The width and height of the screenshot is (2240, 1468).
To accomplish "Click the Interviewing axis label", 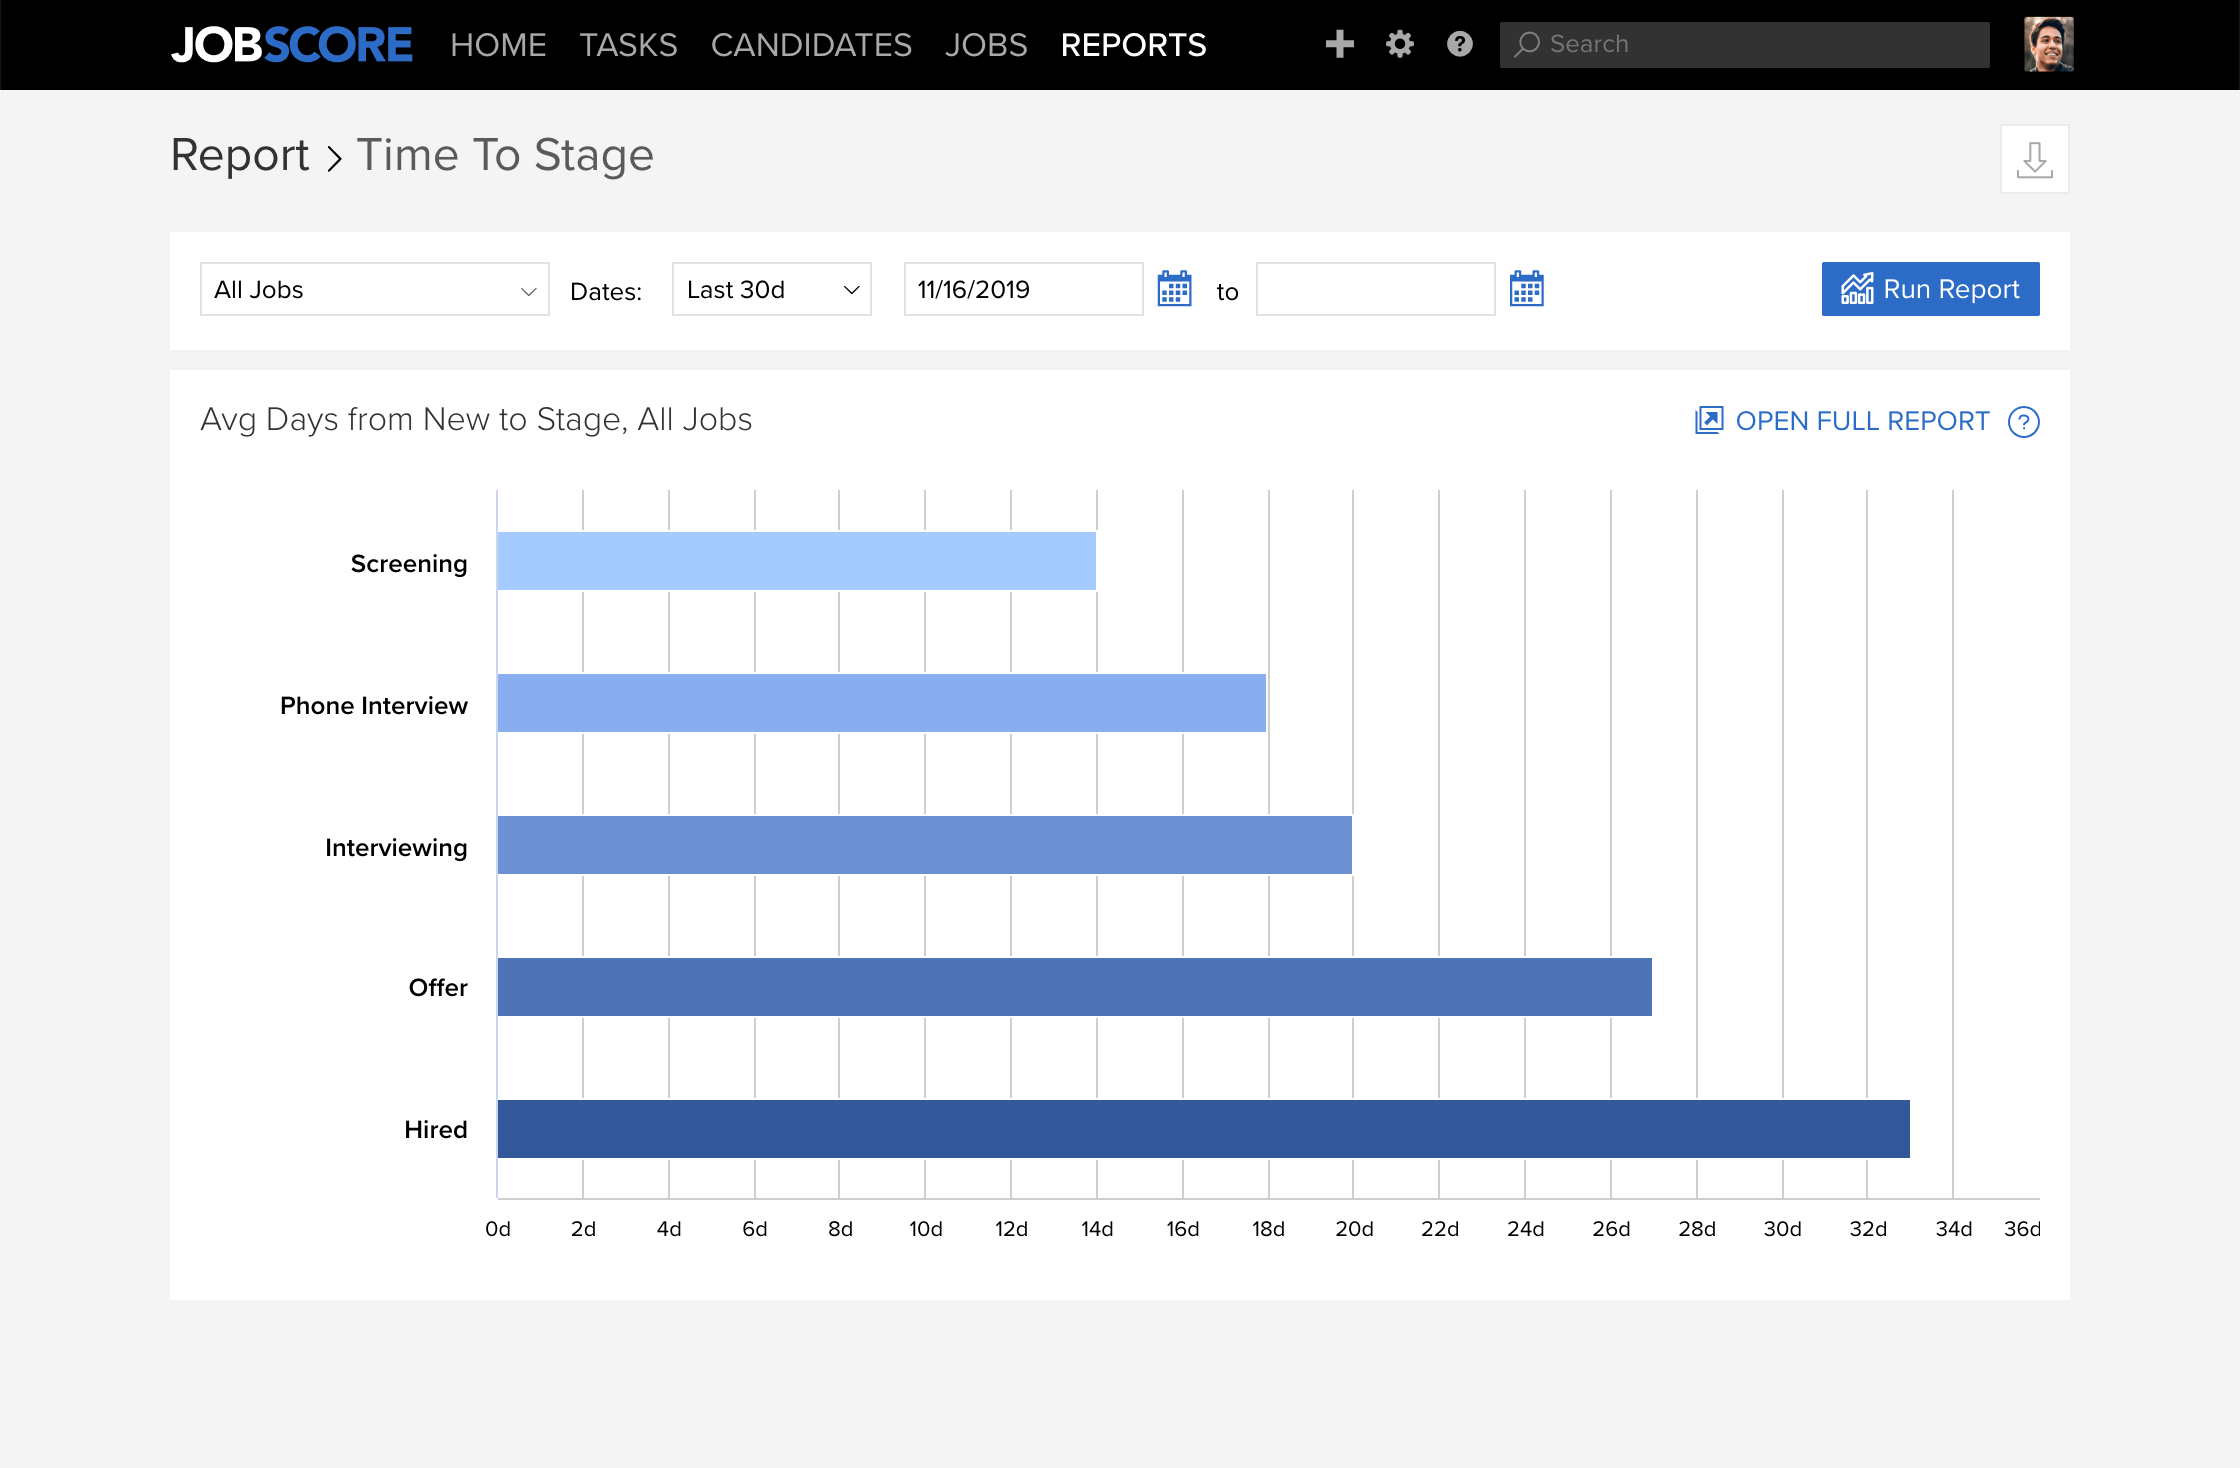I will (396, 848).
